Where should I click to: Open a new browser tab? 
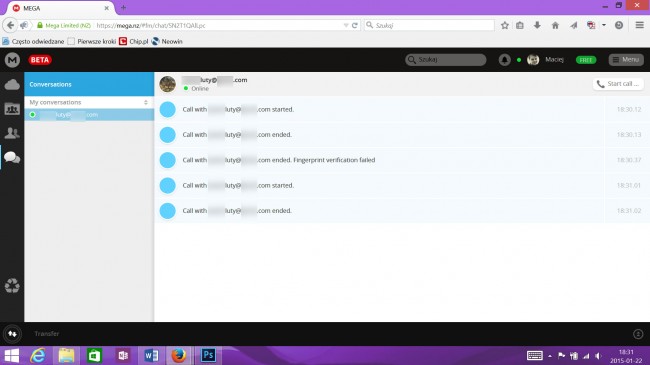(123, 8)
